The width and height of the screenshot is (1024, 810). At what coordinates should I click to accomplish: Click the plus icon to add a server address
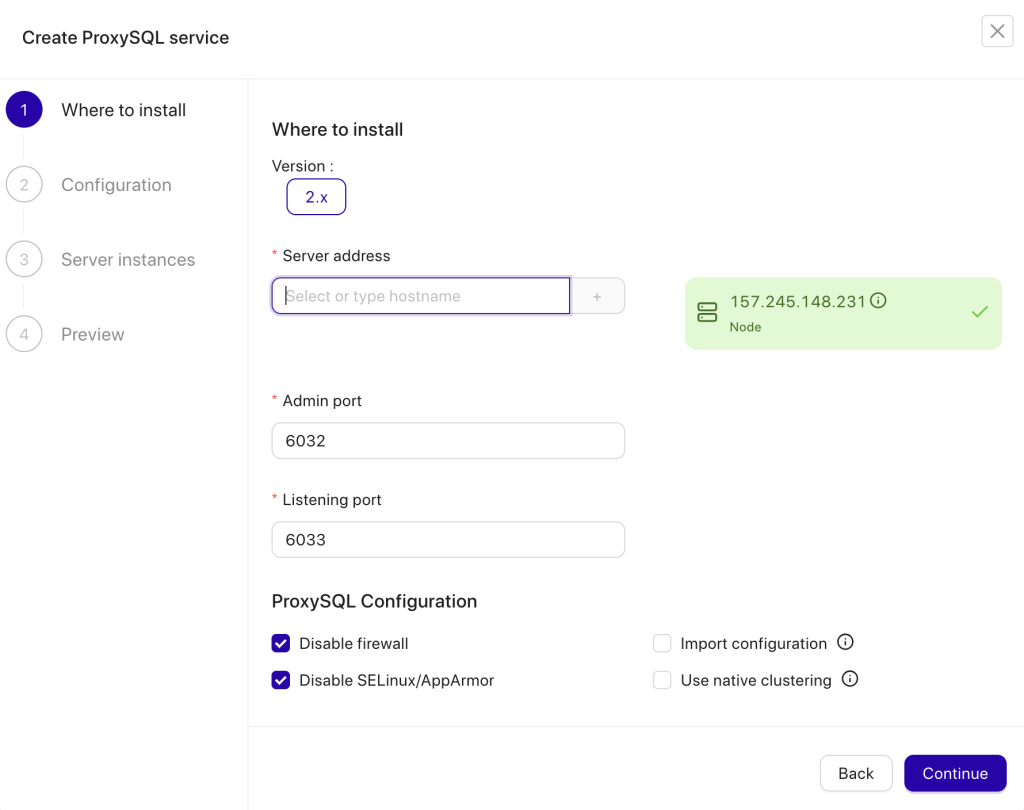(x=597, y=295)
